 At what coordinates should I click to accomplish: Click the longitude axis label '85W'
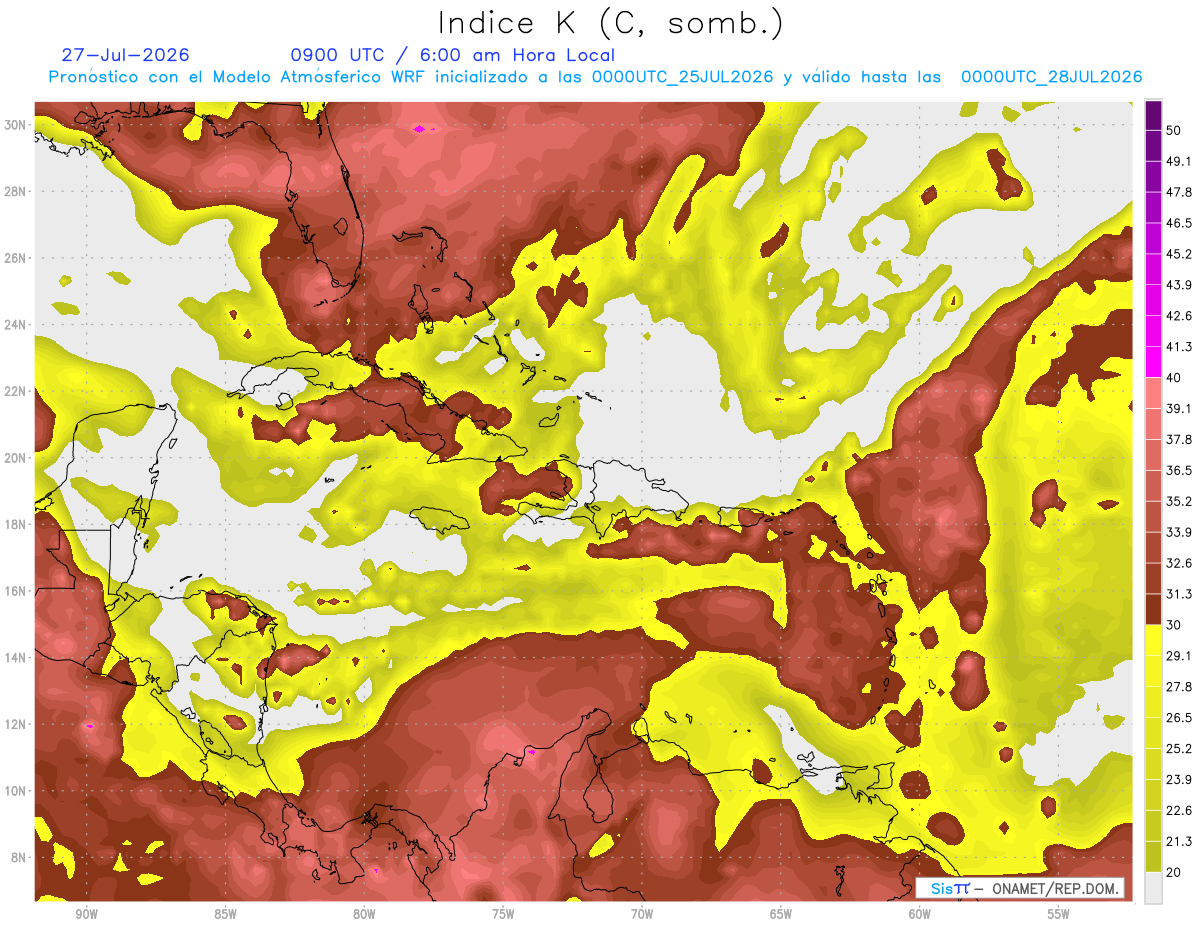click(225, 914)
